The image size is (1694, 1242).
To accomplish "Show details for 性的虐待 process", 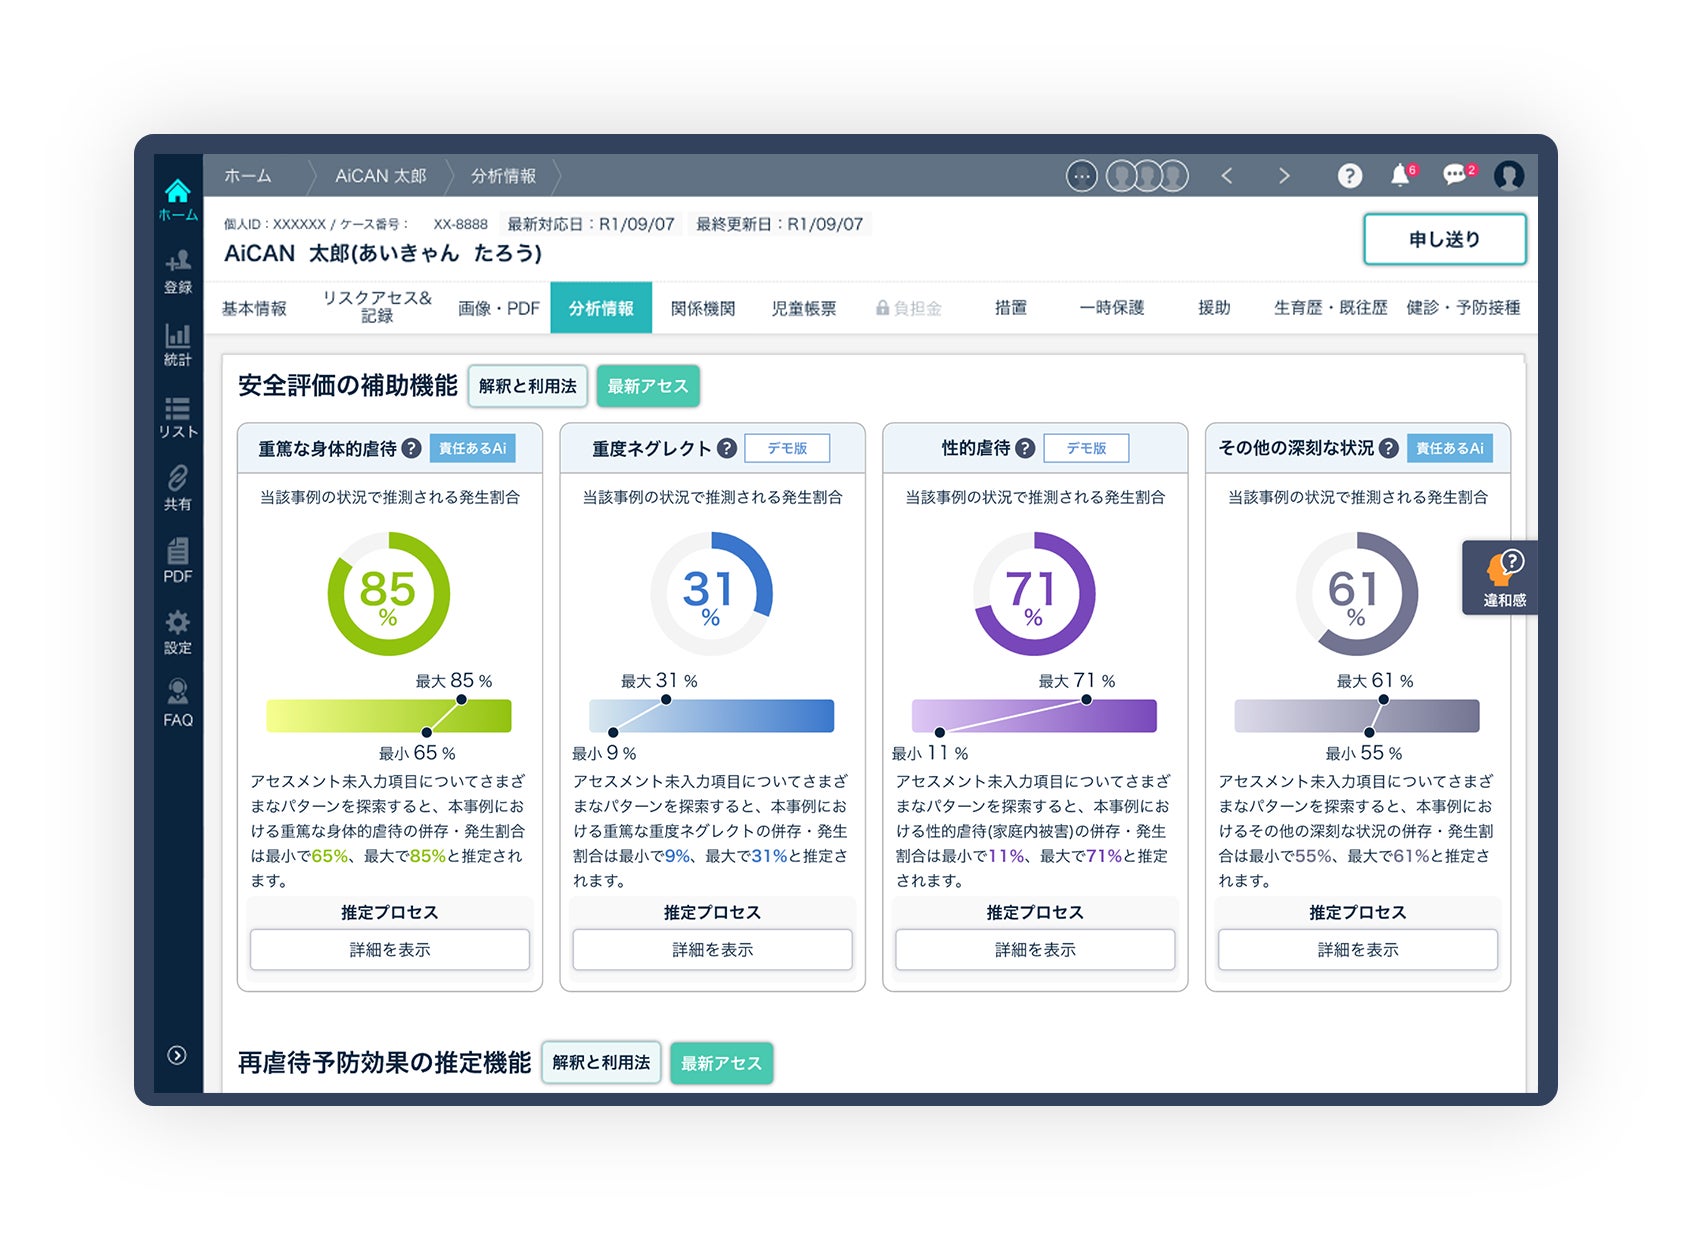I will 1036,950.
